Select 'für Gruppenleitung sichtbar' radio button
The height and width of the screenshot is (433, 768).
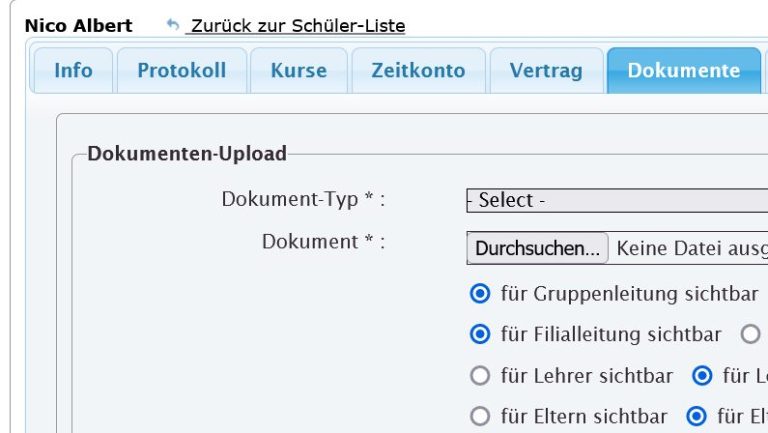coord(480,294)
